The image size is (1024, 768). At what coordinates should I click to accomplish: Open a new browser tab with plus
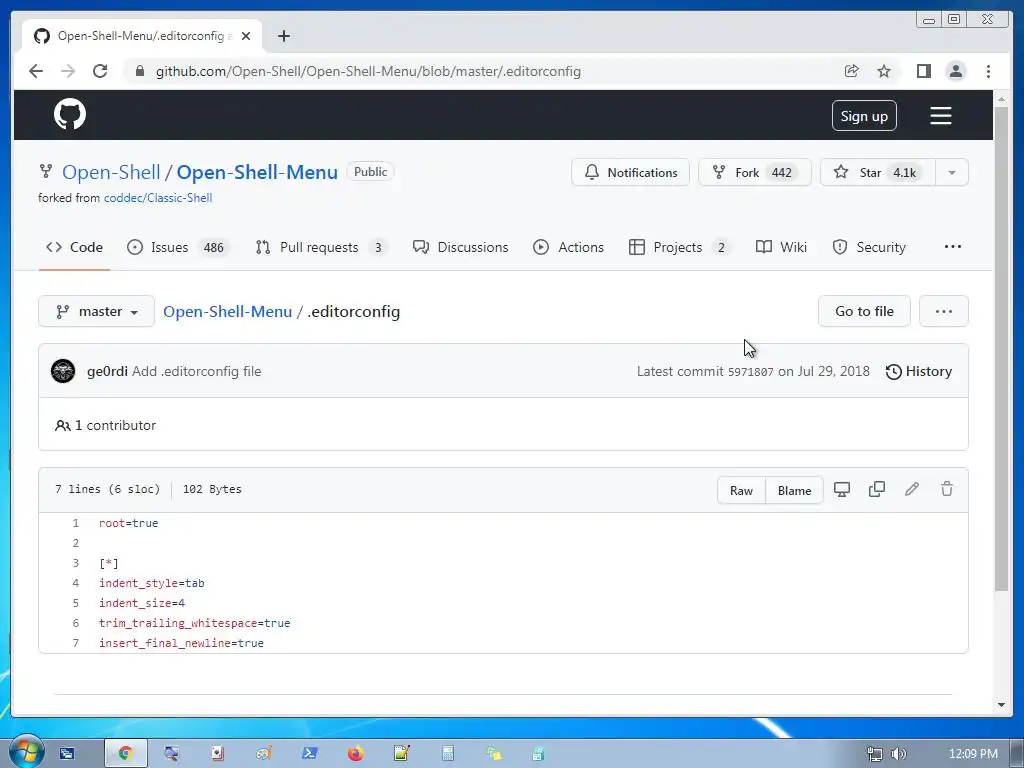tap(283, 36)
